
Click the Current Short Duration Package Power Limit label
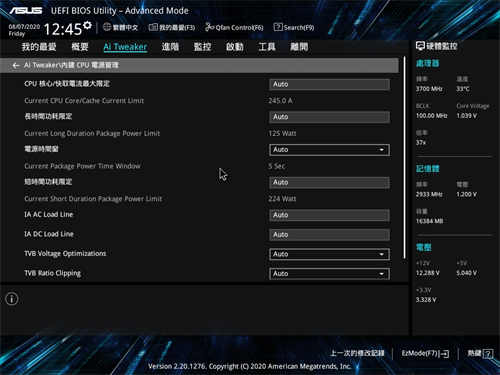coord(93,199)
